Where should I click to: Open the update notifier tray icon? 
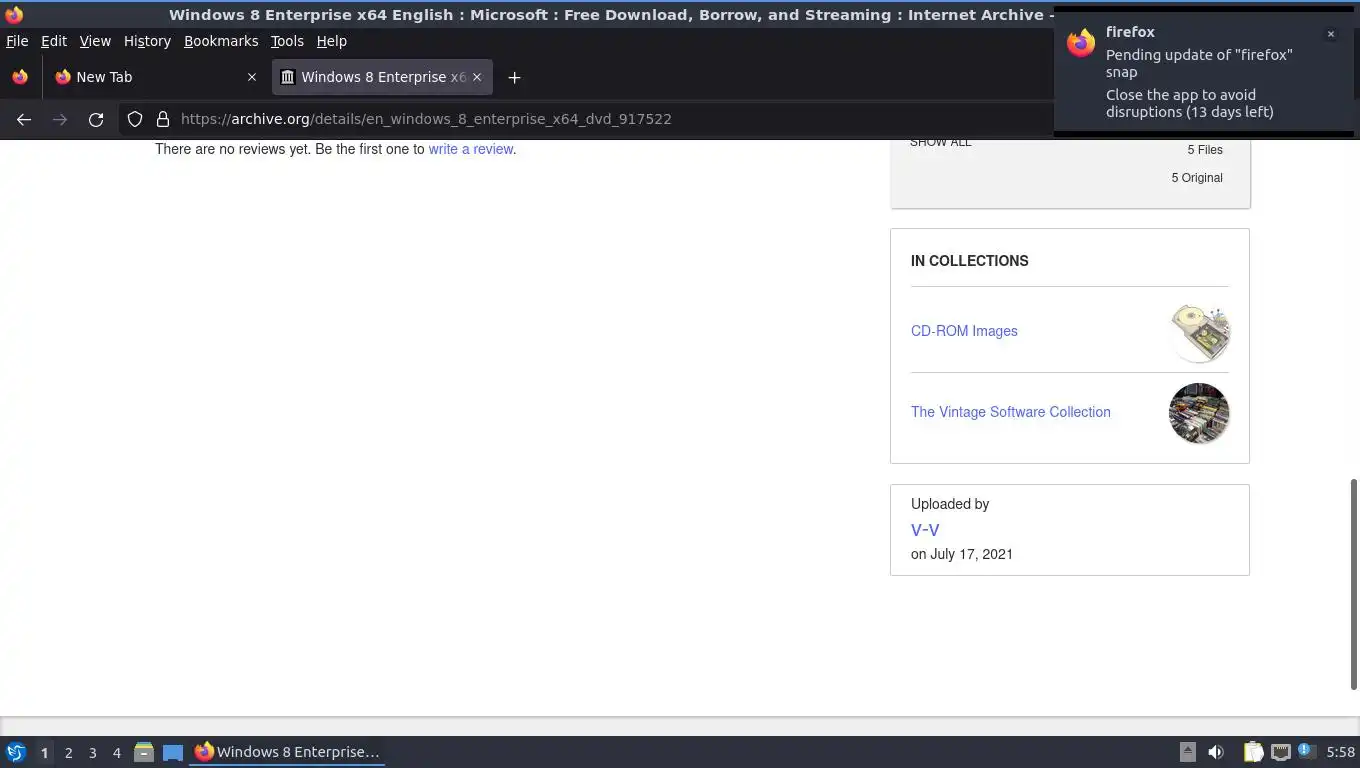coord(1305,751)
